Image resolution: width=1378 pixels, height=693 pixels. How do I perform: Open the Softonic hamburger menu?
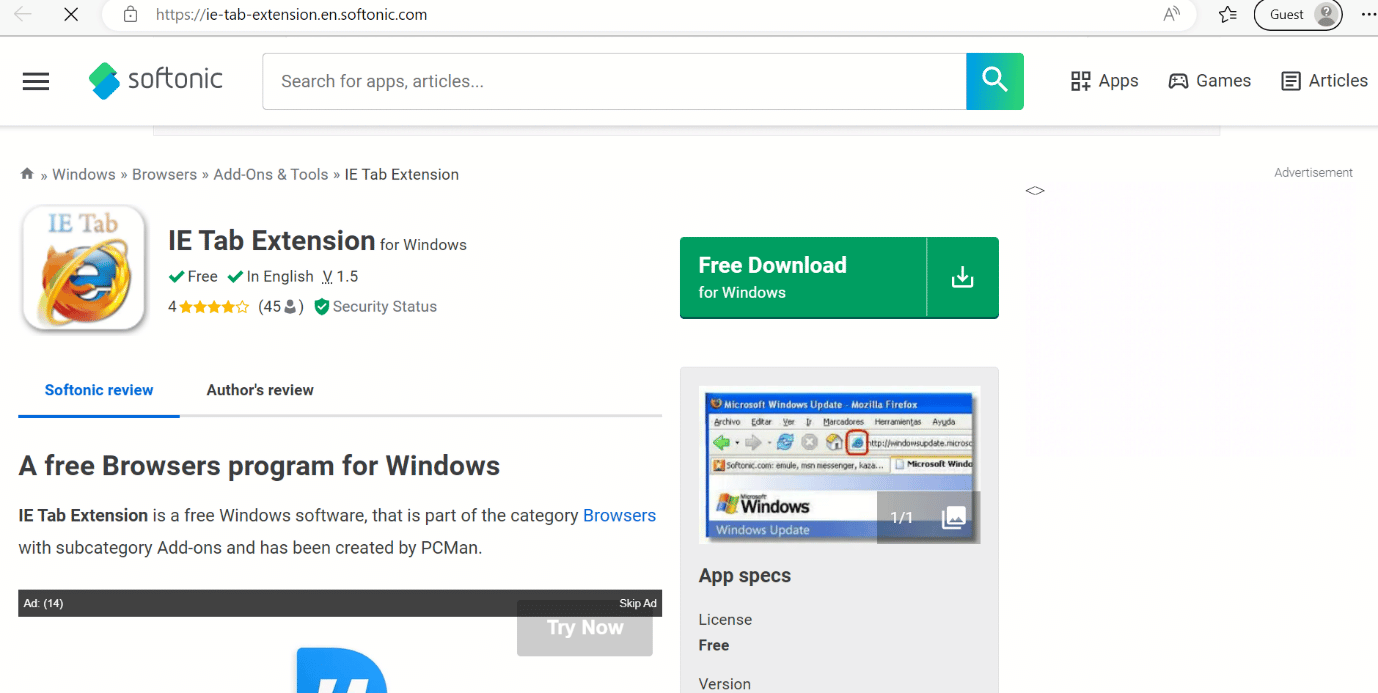pyautogui.click(x=36, y=81)
